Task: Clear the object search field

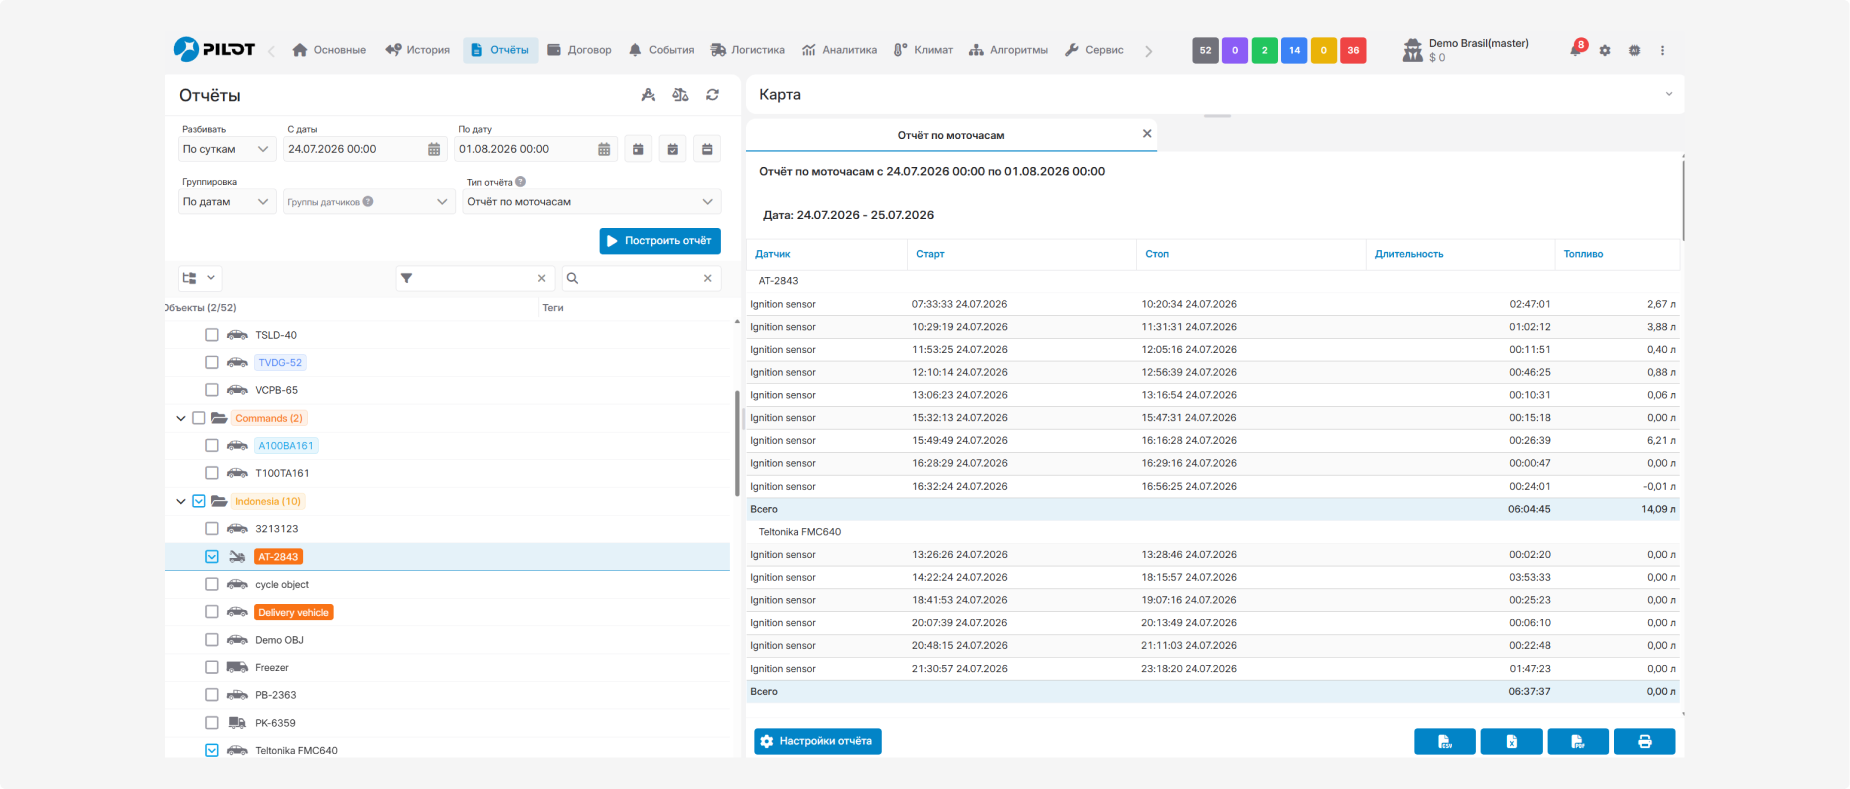Action: [x=707, y=278]
